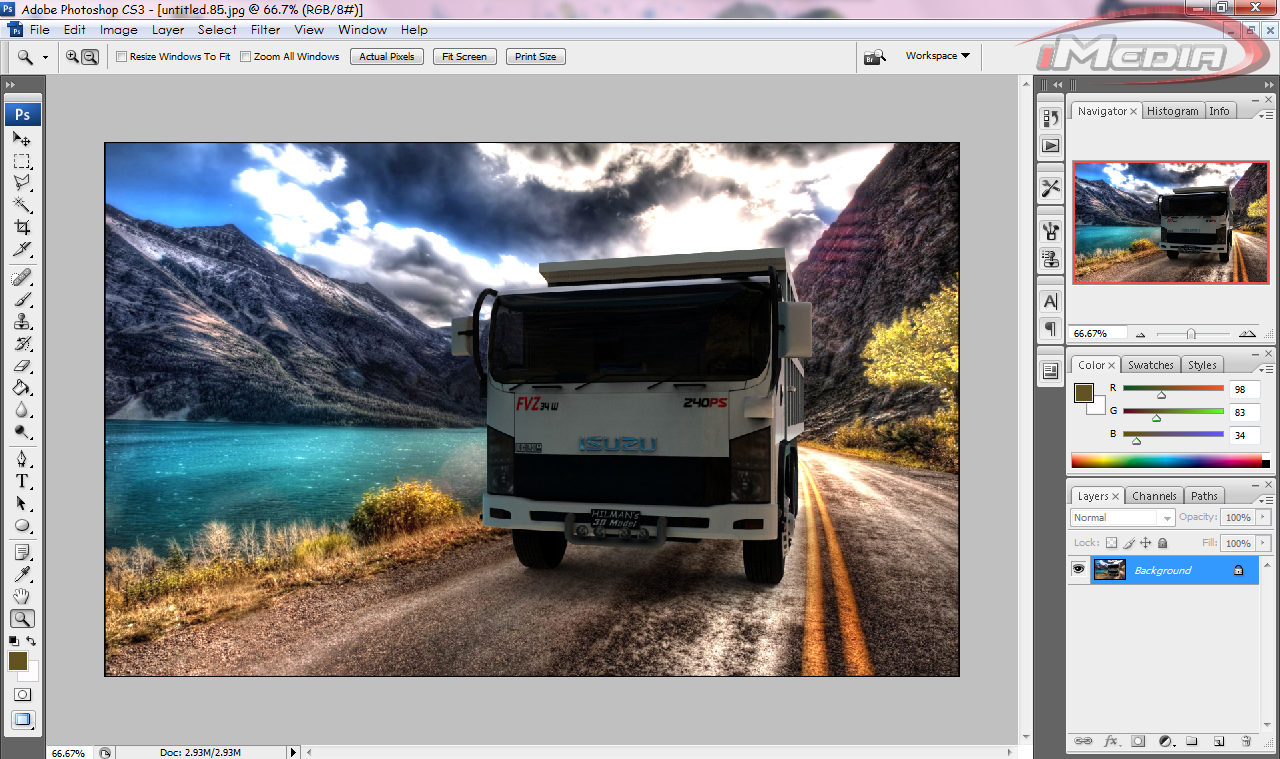This screenshot has height=759, width=1280.
Task: Open the Brushes panel icon
Action: pyautogui.click(x=1050, y=232)
